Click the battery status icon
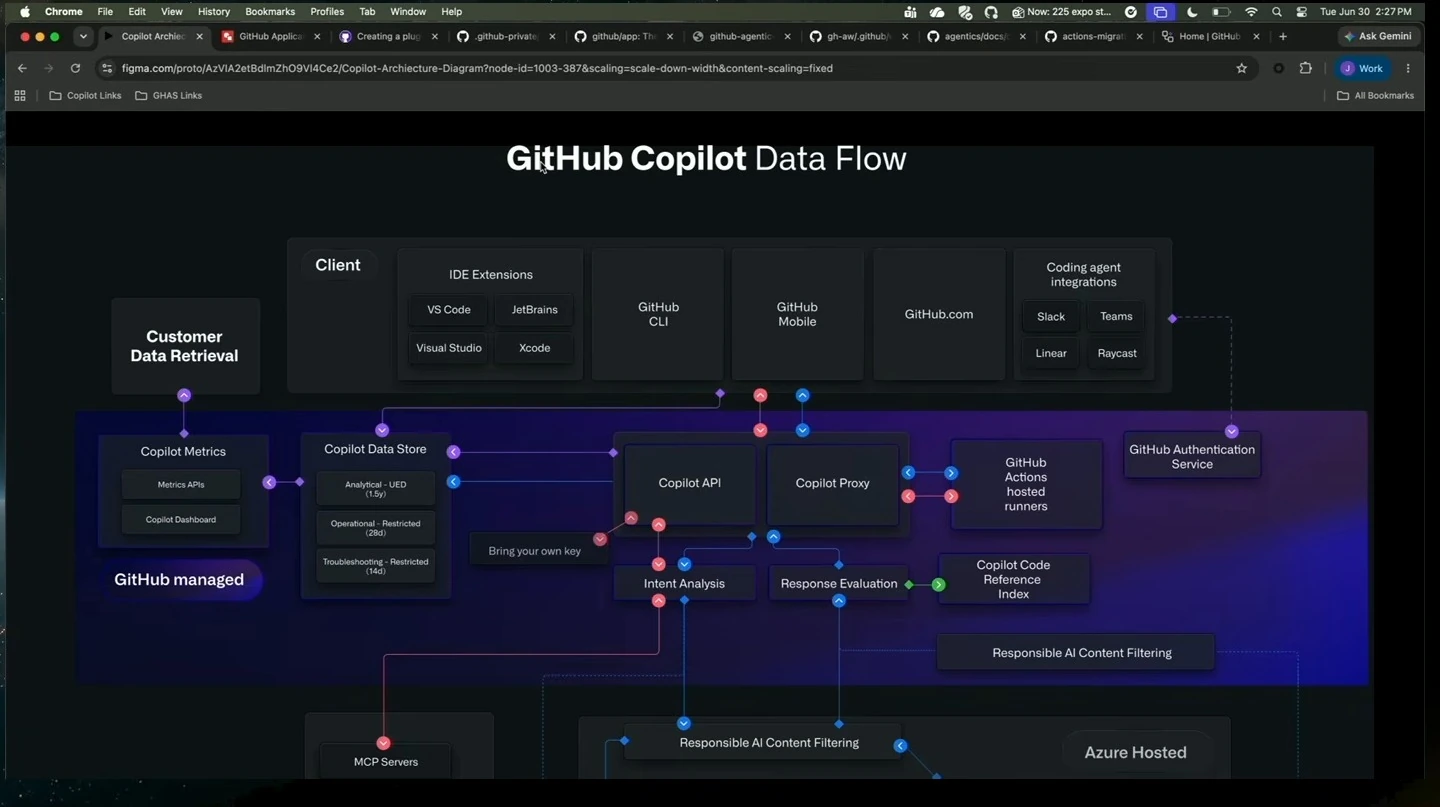The height and width of the screenshot is (807, 1440). [x=1221, y=12]
